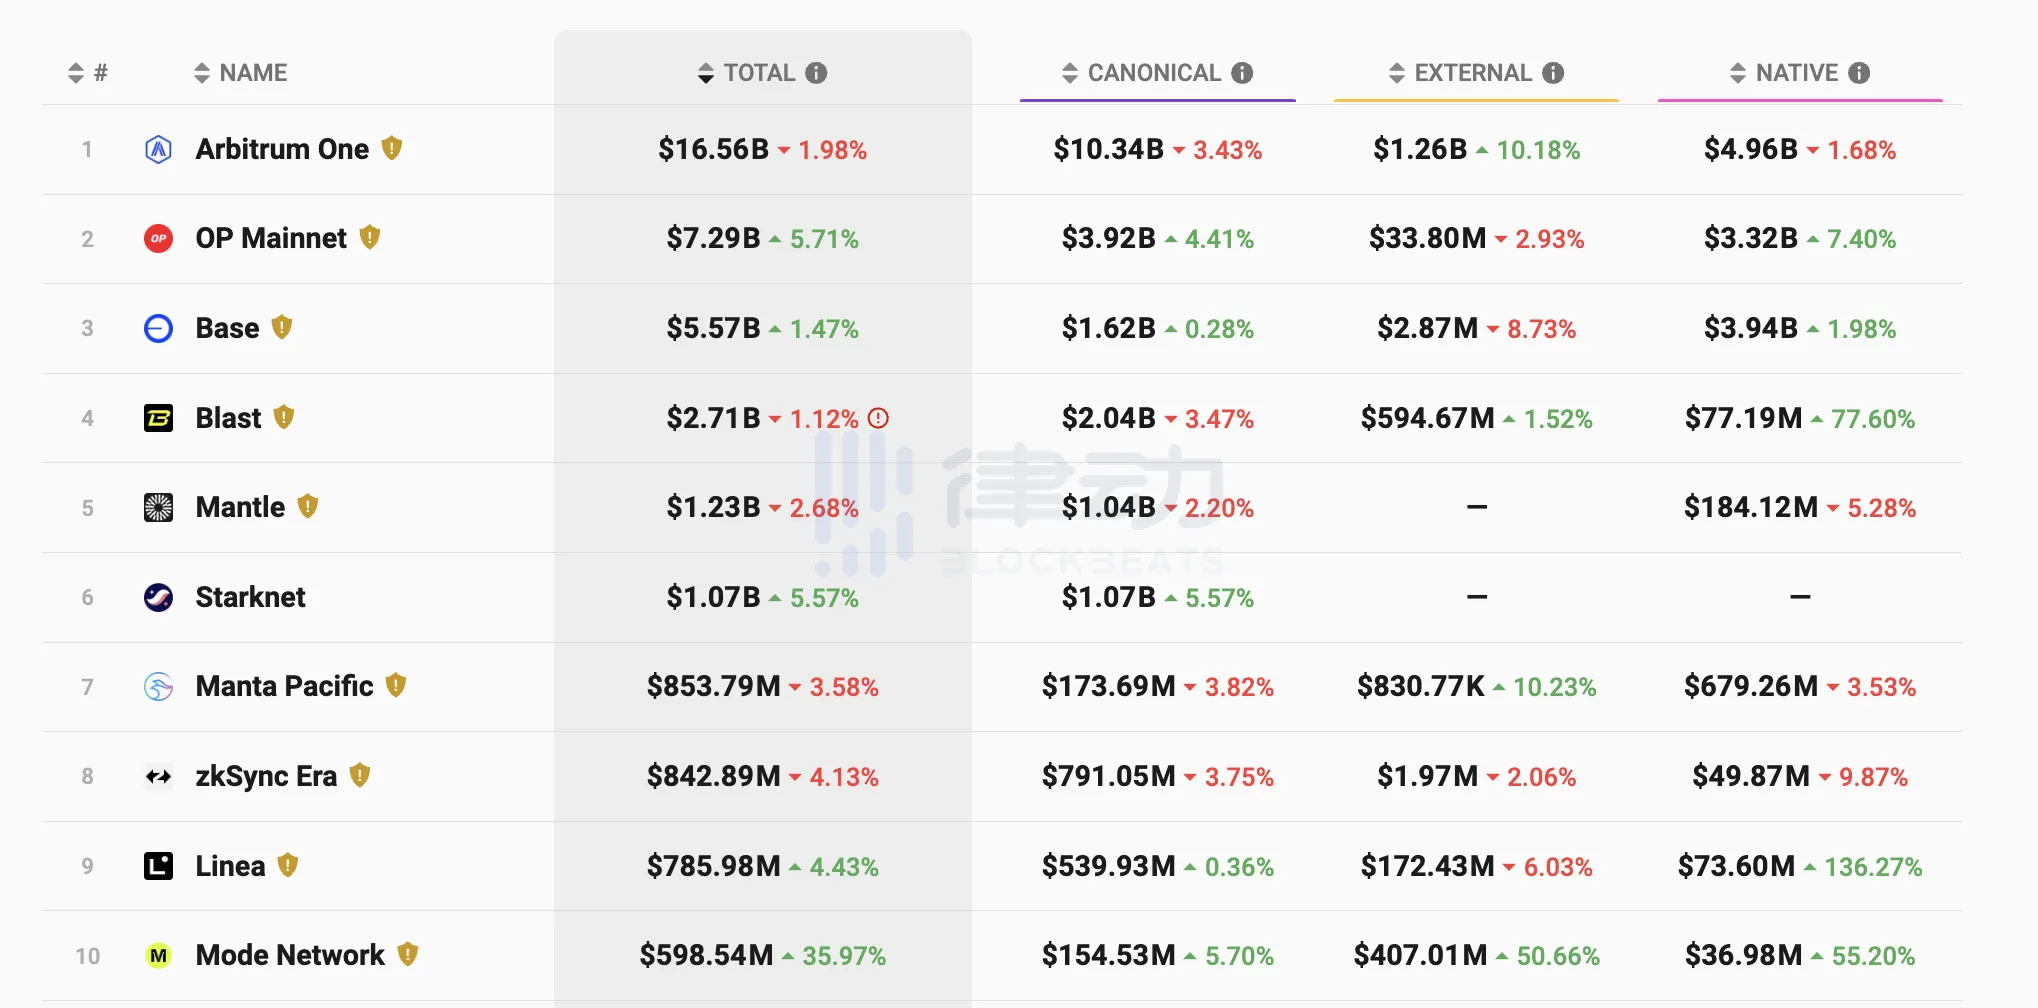Click Manta Pacific native value $679.26M
Image resolution: width=2038 pixels, height=1008 pixels.
[x=1750, y=687]
